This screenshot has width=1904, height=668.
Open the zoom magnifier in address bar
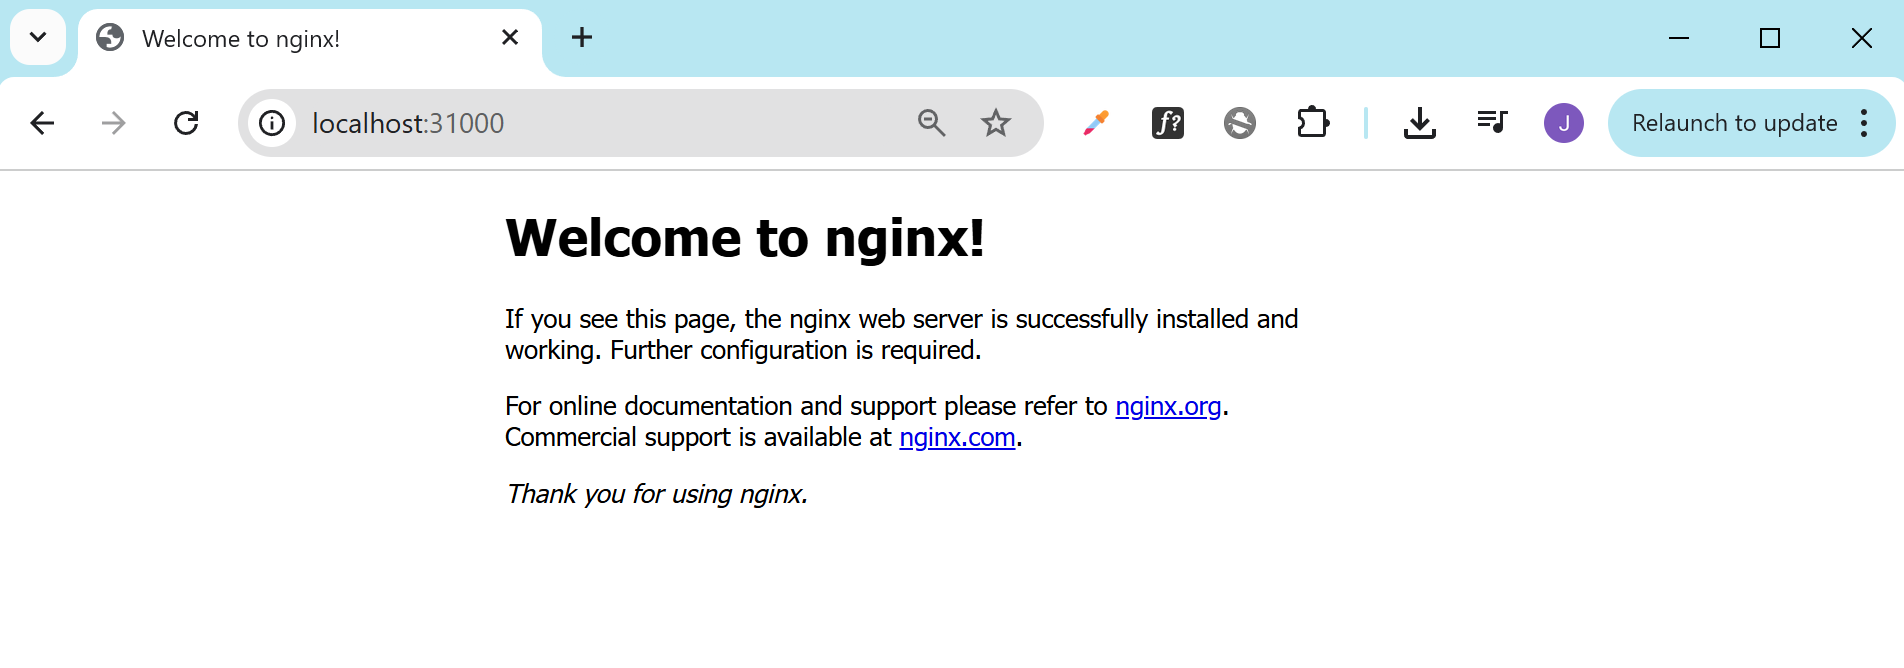(x=932, y=123)
